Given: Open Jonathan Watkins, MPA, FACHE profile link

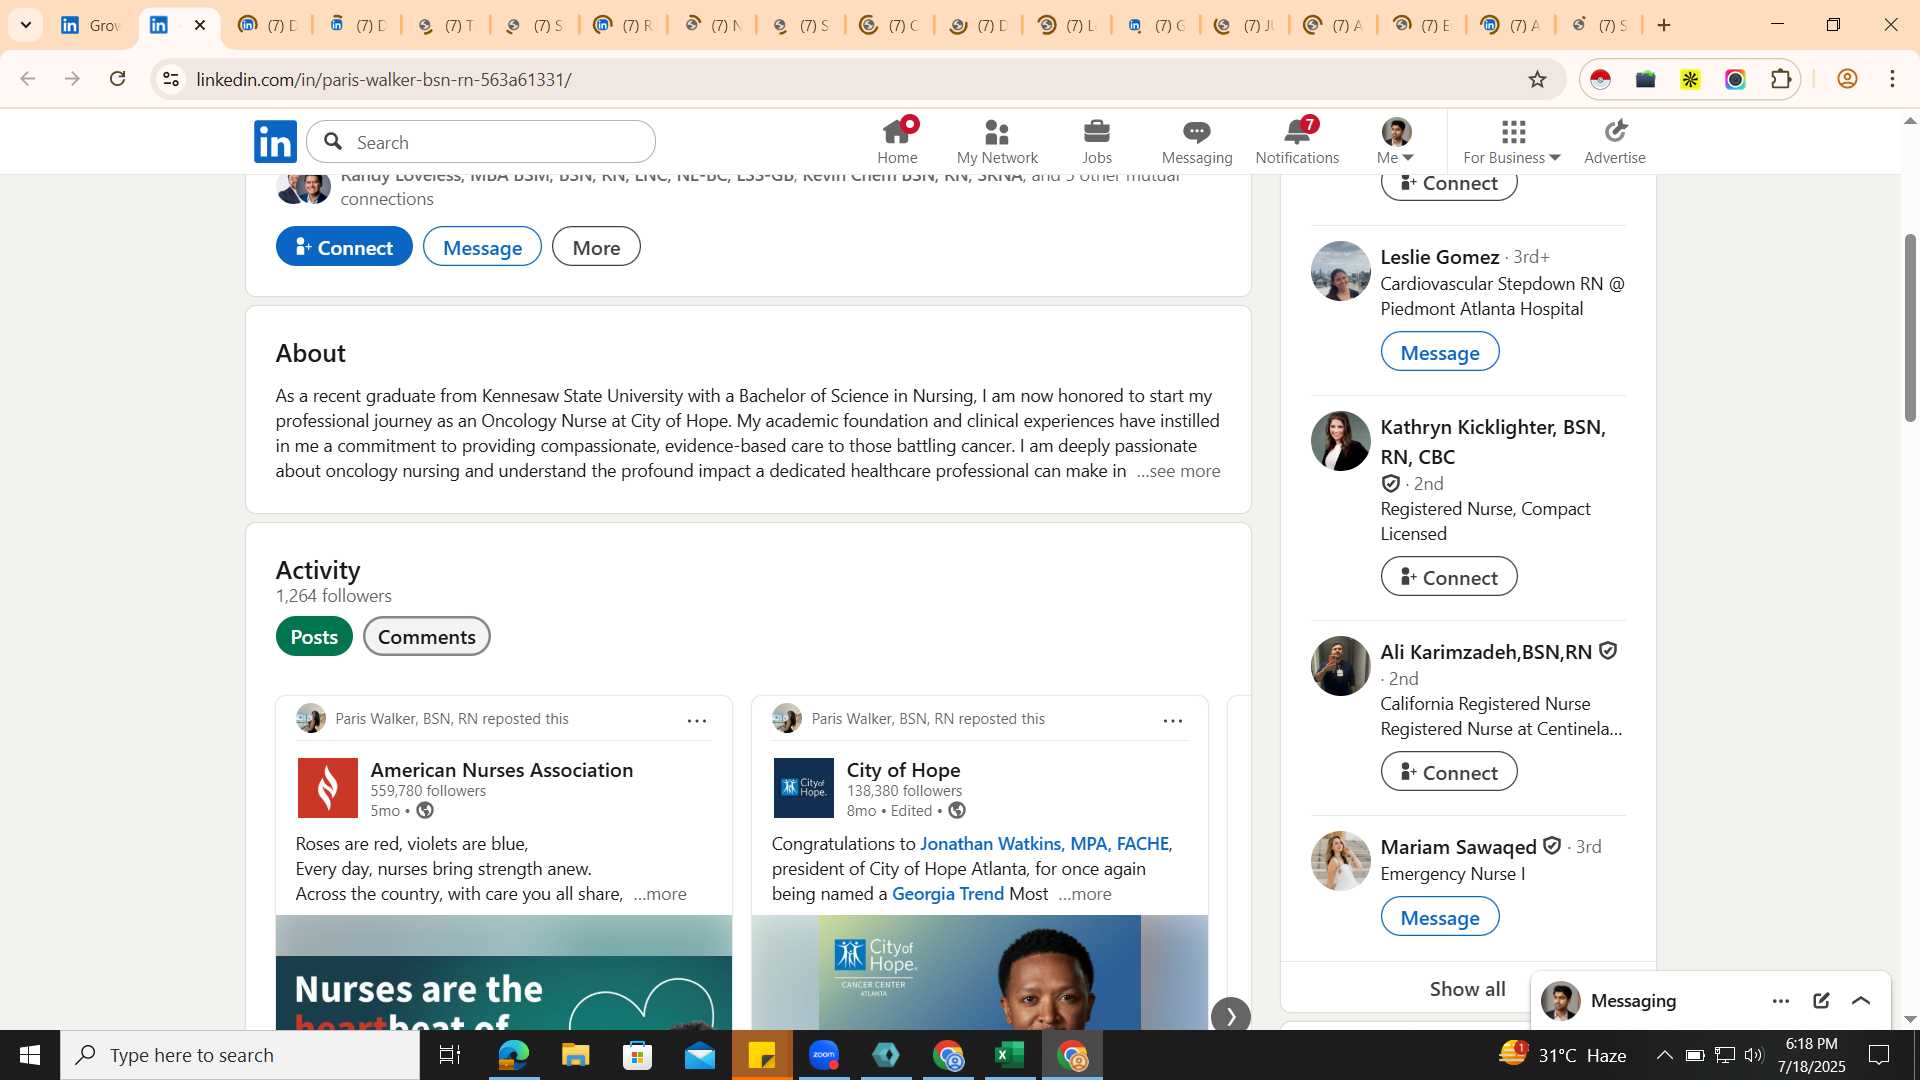Looking at the screenshot, I should [x=1045, y=844].
